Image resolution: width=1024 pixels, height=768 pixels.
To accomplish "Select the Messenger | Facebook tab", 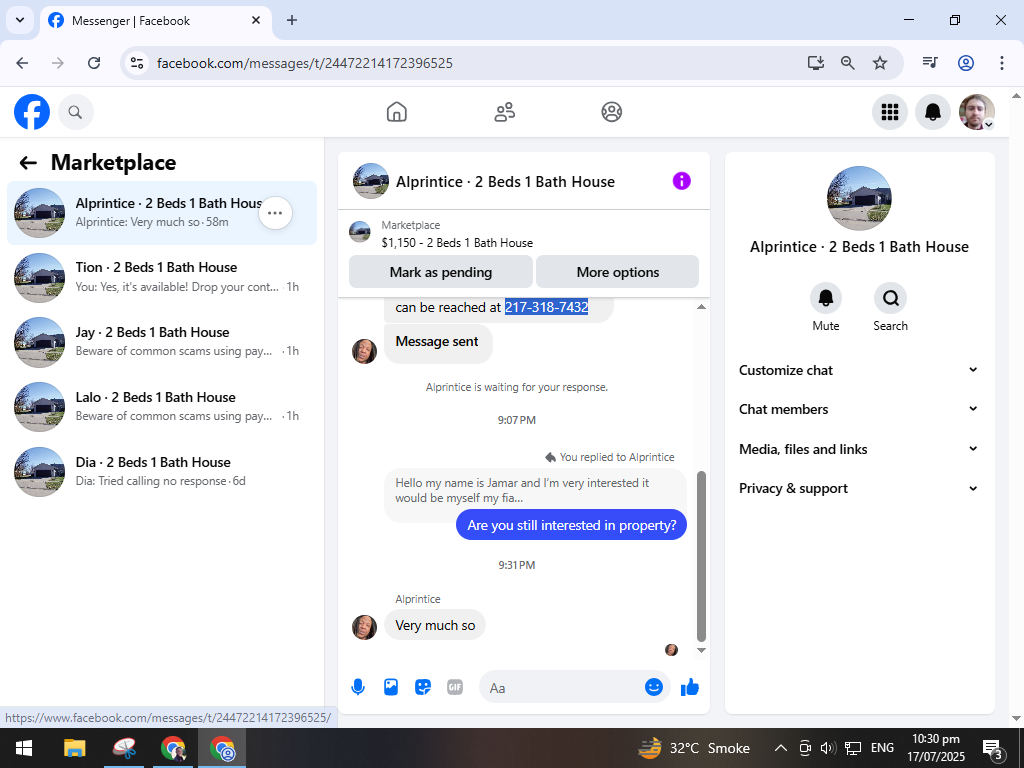I will (155, 21).
